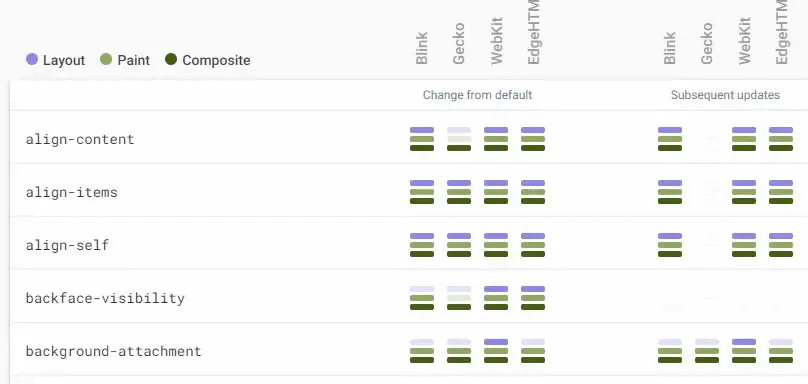Click align-self EdgeHTML icon under Change from default
This screenshot has width=808, height=384.
tap(533, 245)
